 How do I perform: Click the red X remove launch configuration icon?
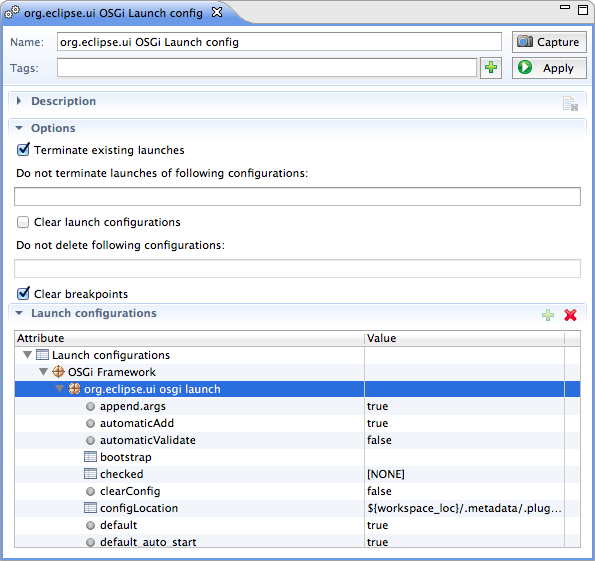(x=570, y=315)
